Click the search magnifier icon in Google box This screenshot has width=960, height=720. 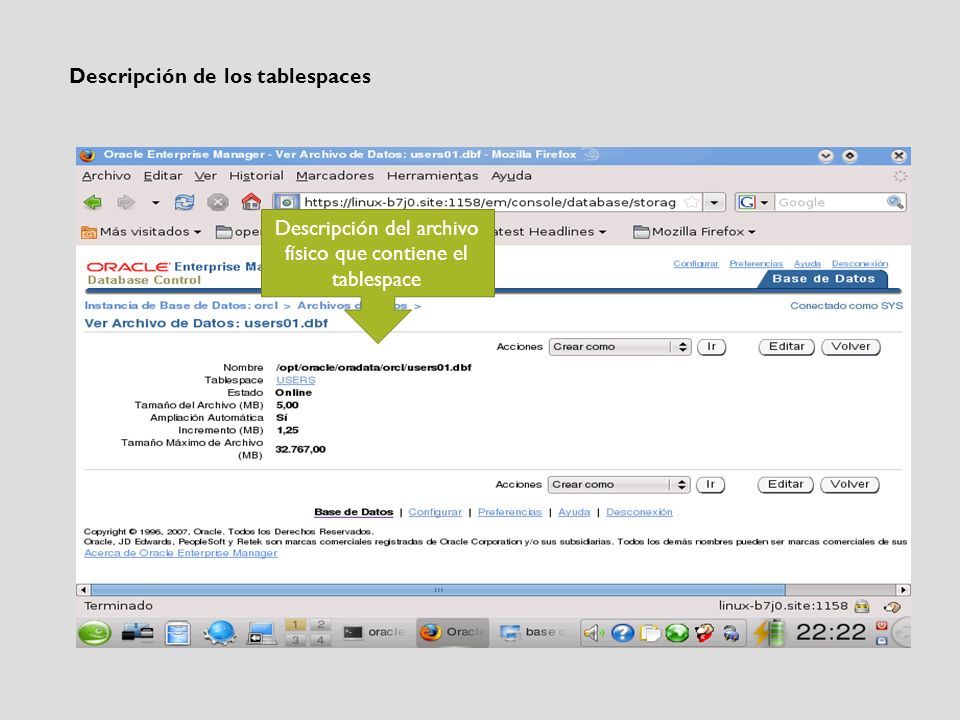tap(894, 202)
